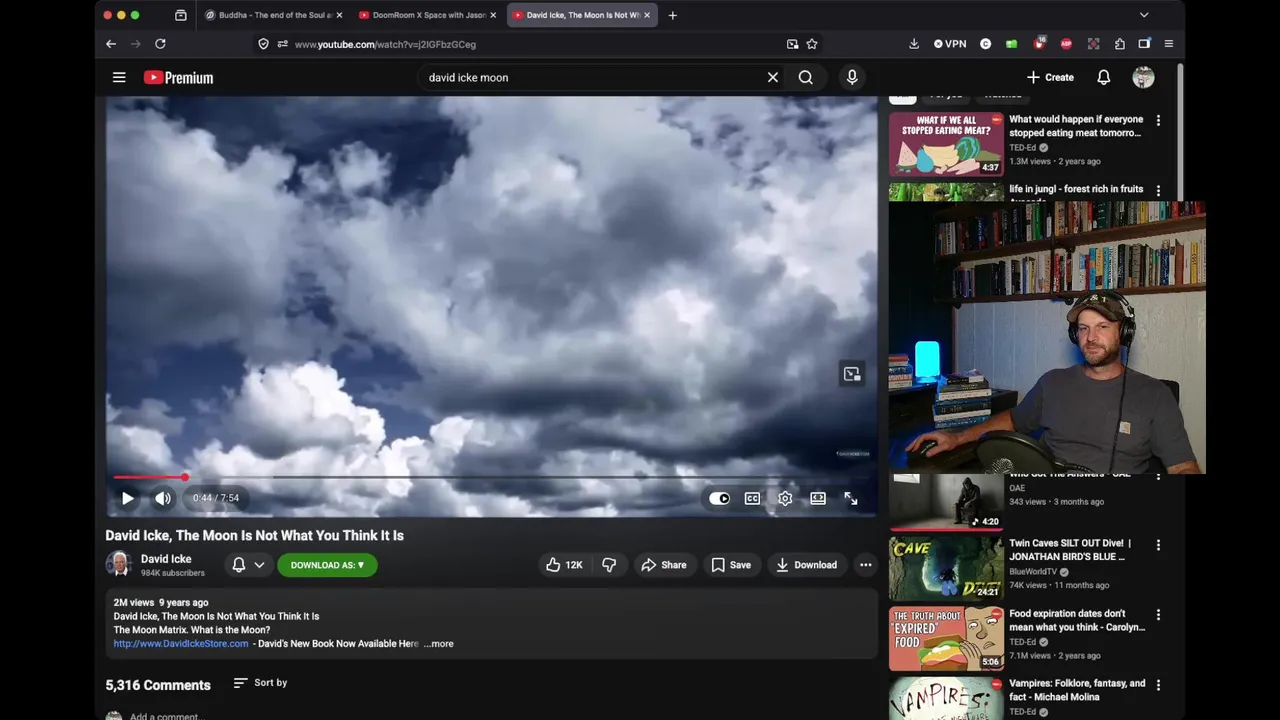The image size is (1280, 720).
Task: Share the video
Action: coord(664,565)
